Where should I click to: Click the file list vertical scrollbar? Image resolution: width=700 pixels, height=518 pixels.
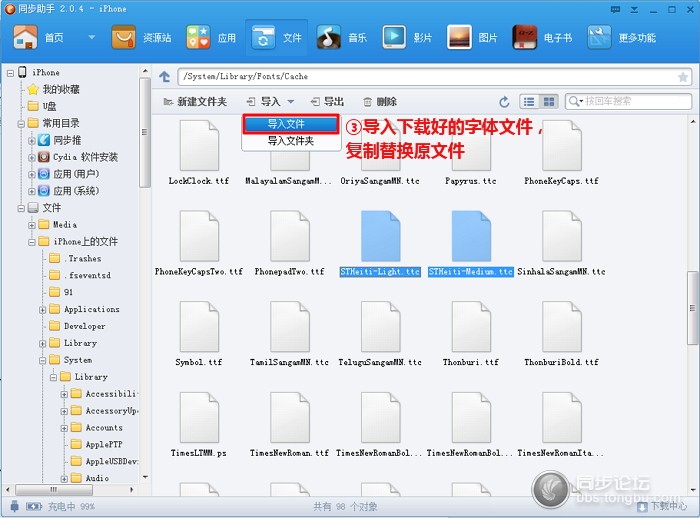[692, 308]
